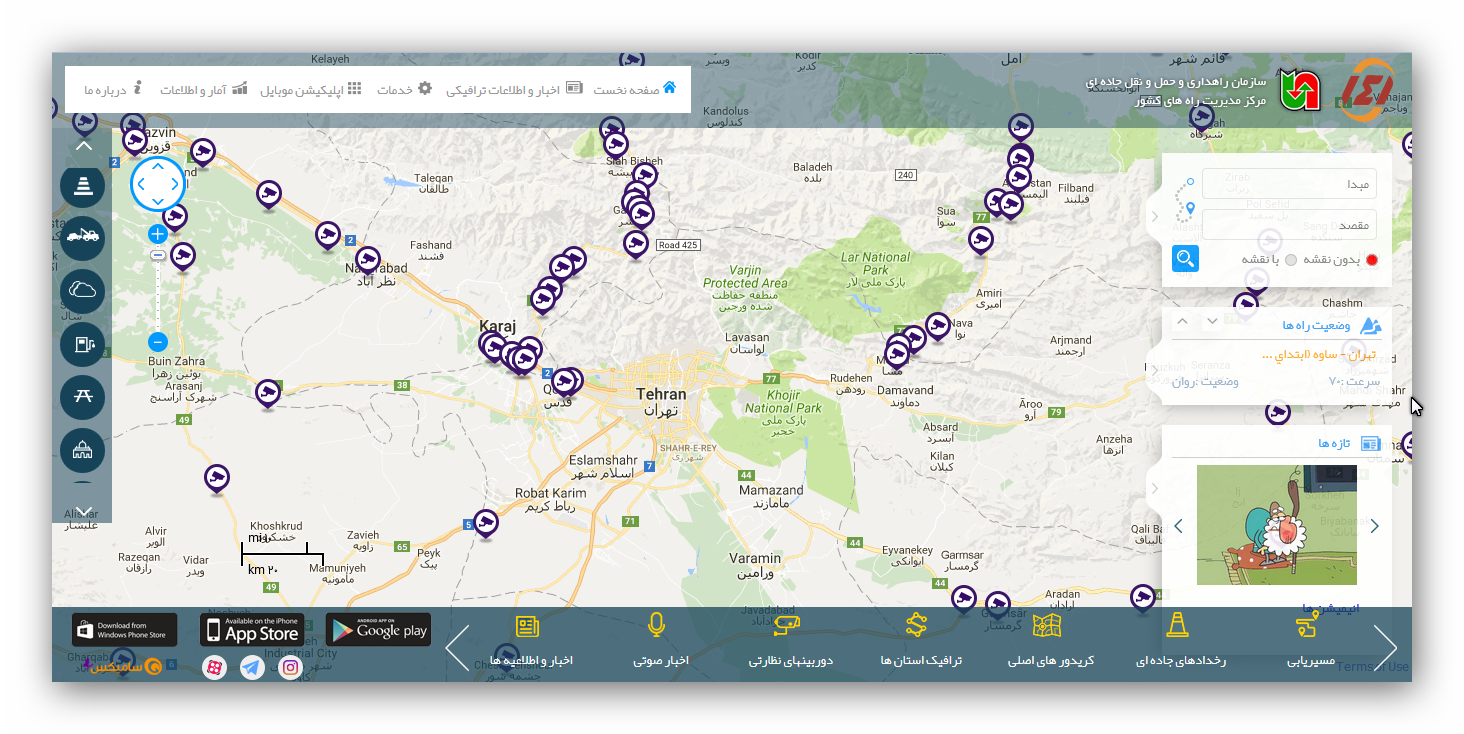Open the Instagram social icon
This screenshot has width=1464, height=734.
[290, 667]
